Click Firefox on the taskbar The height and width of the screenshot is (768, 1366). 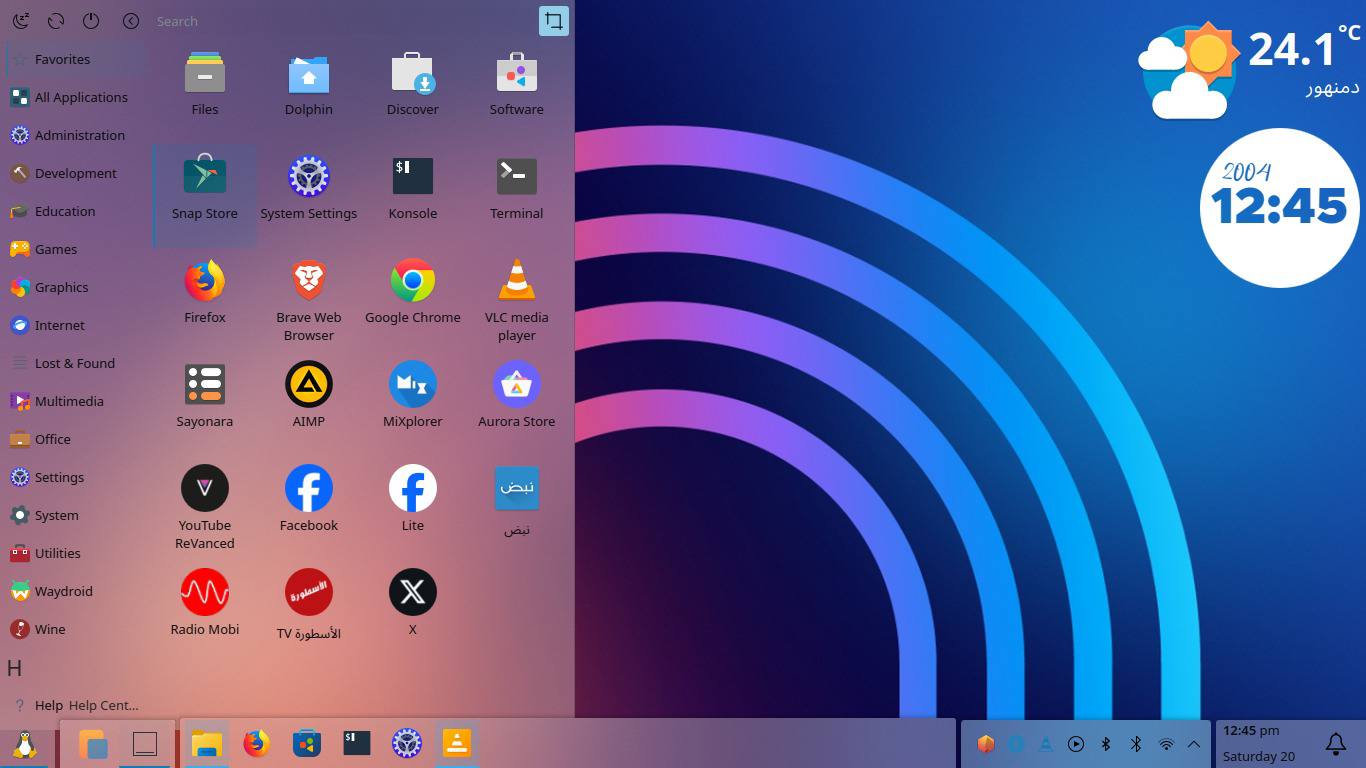[257, 744]
